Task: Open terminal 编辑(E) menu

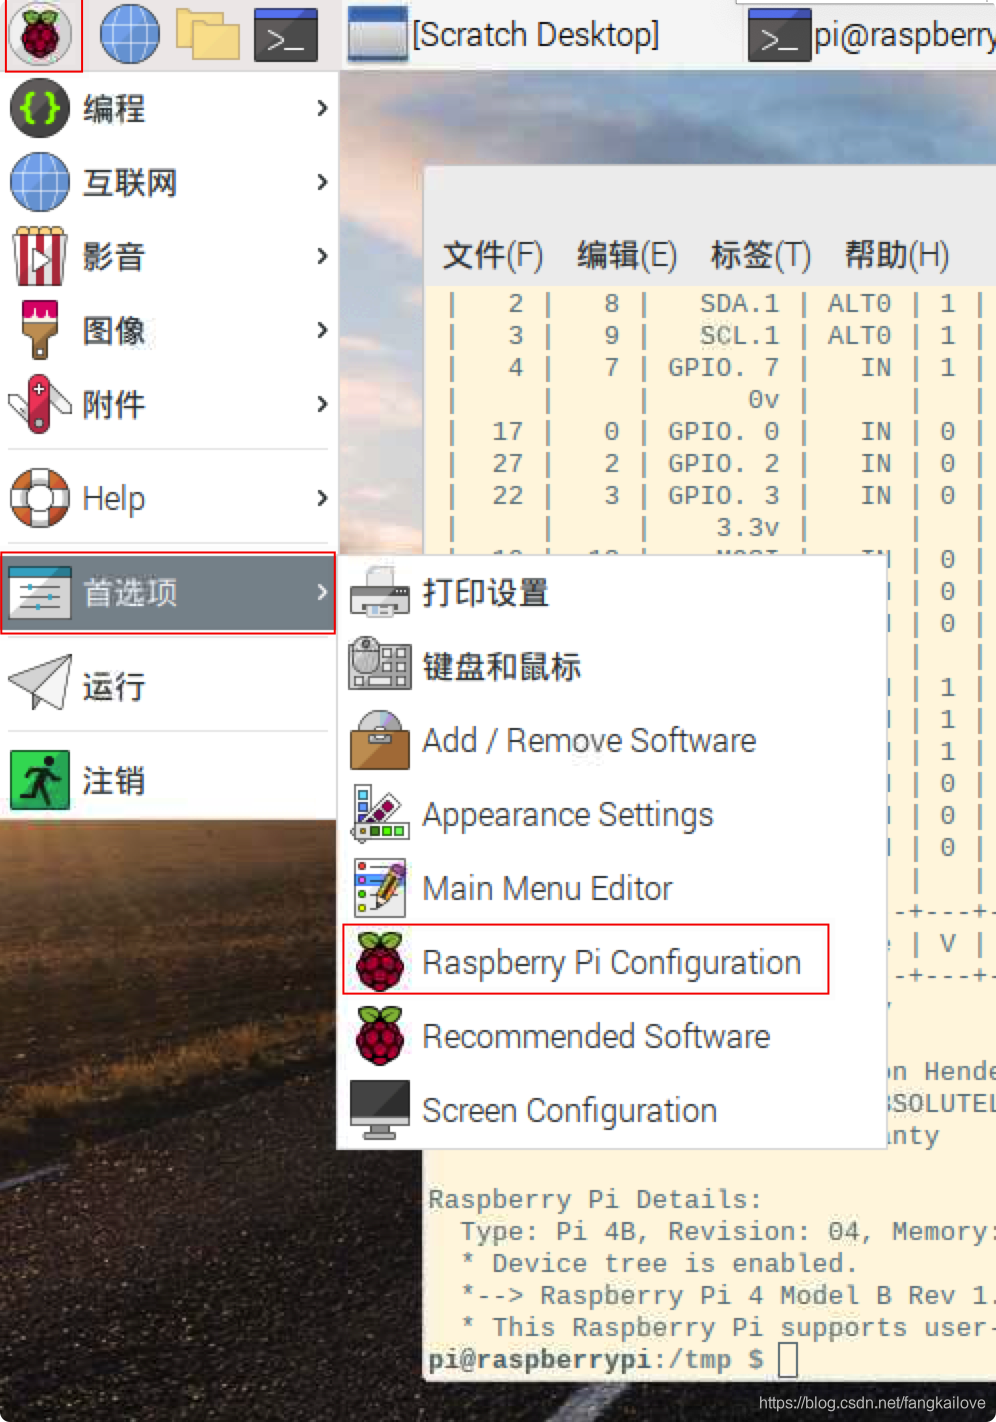Action: (x=627, y=256)
